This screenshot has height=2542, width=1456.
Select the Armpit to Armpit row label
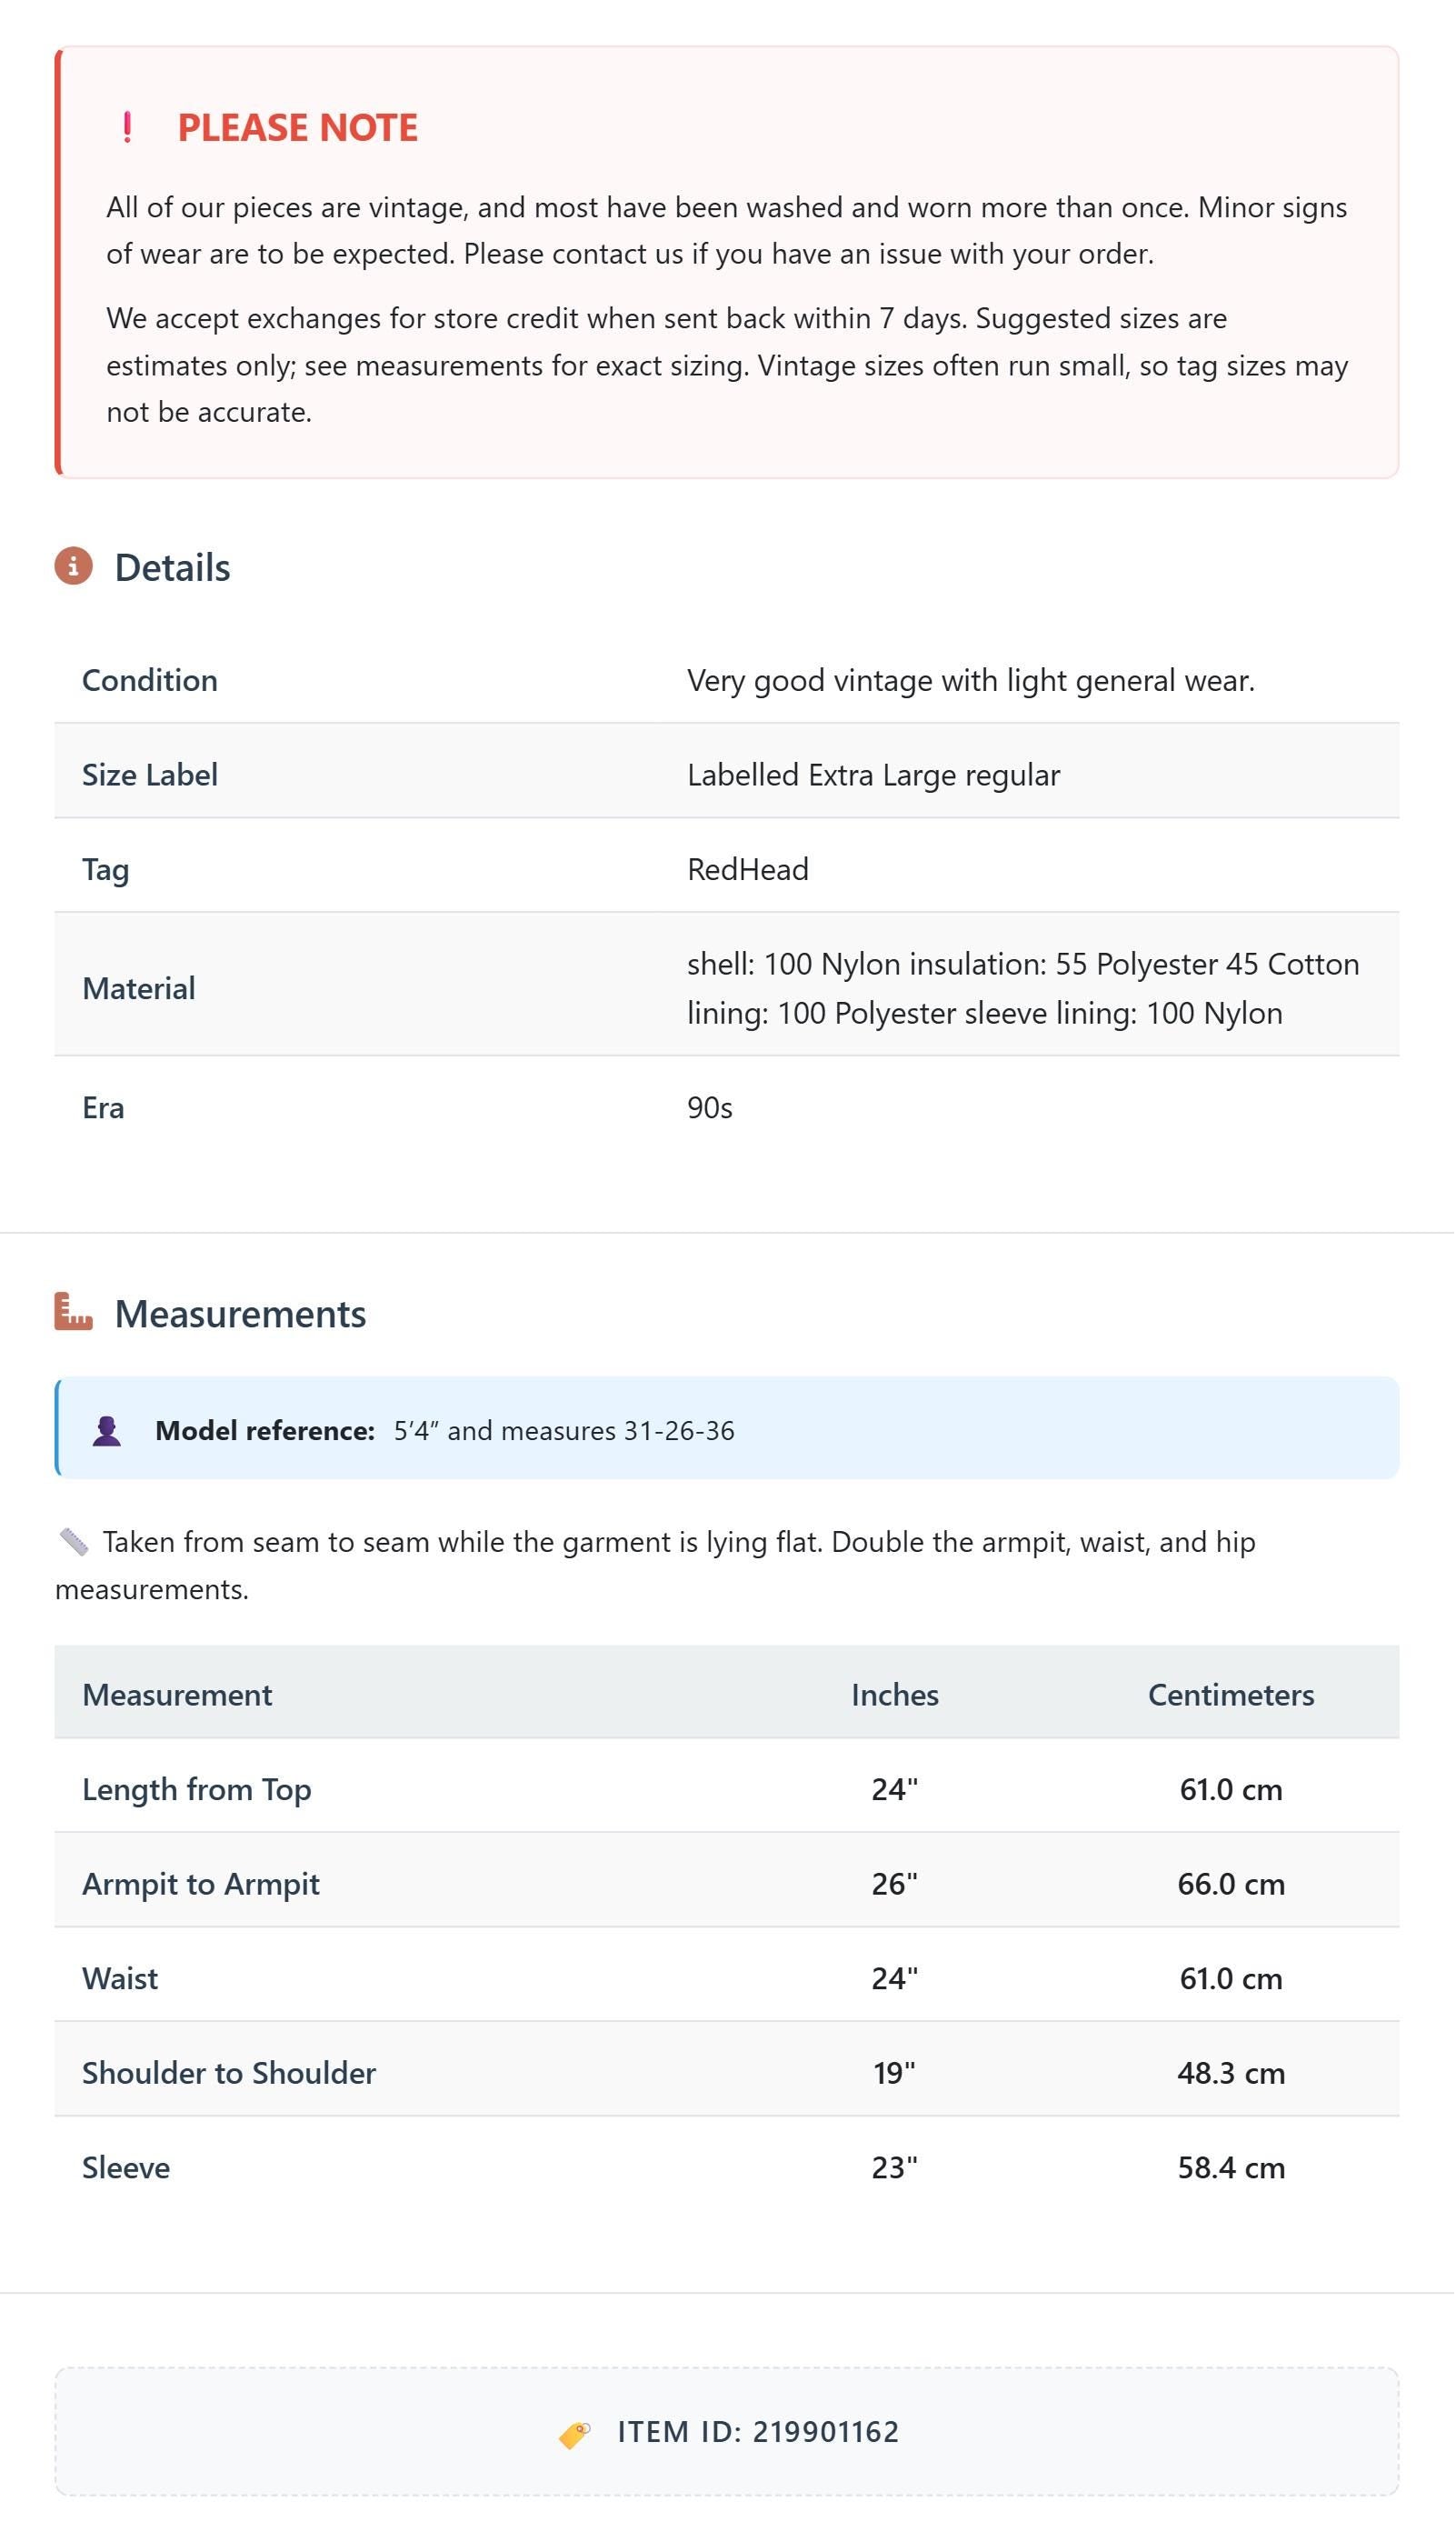201,1883
